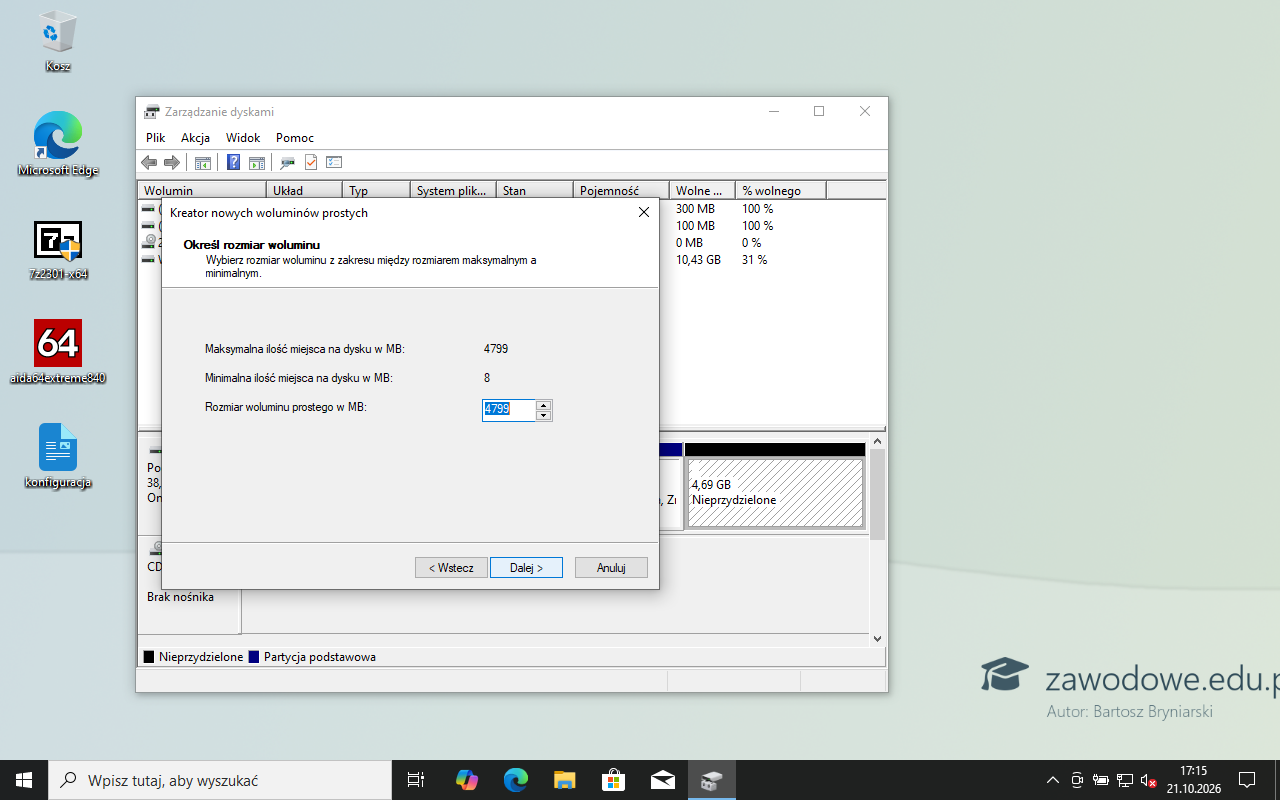Click the Windows search box in taskbar

[218, 780]
